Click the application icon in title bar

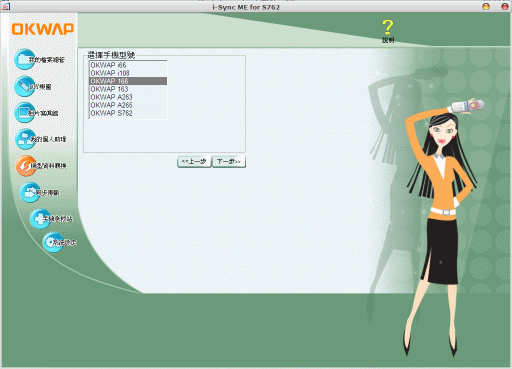pos(6,6)
